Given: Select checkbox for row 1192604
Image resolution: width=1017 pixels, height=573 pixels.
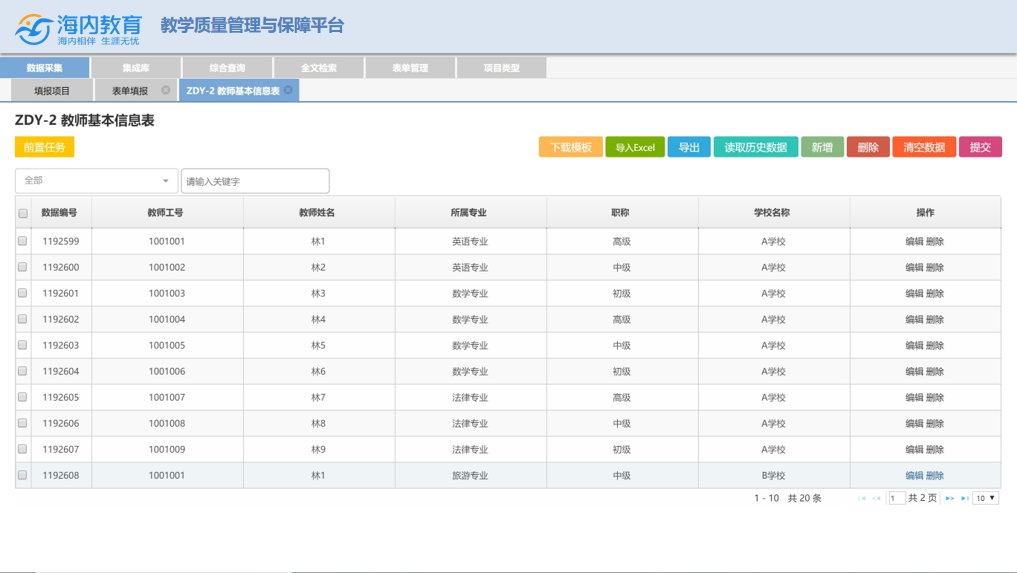Looking at the screenshot, I should (23, 371).
